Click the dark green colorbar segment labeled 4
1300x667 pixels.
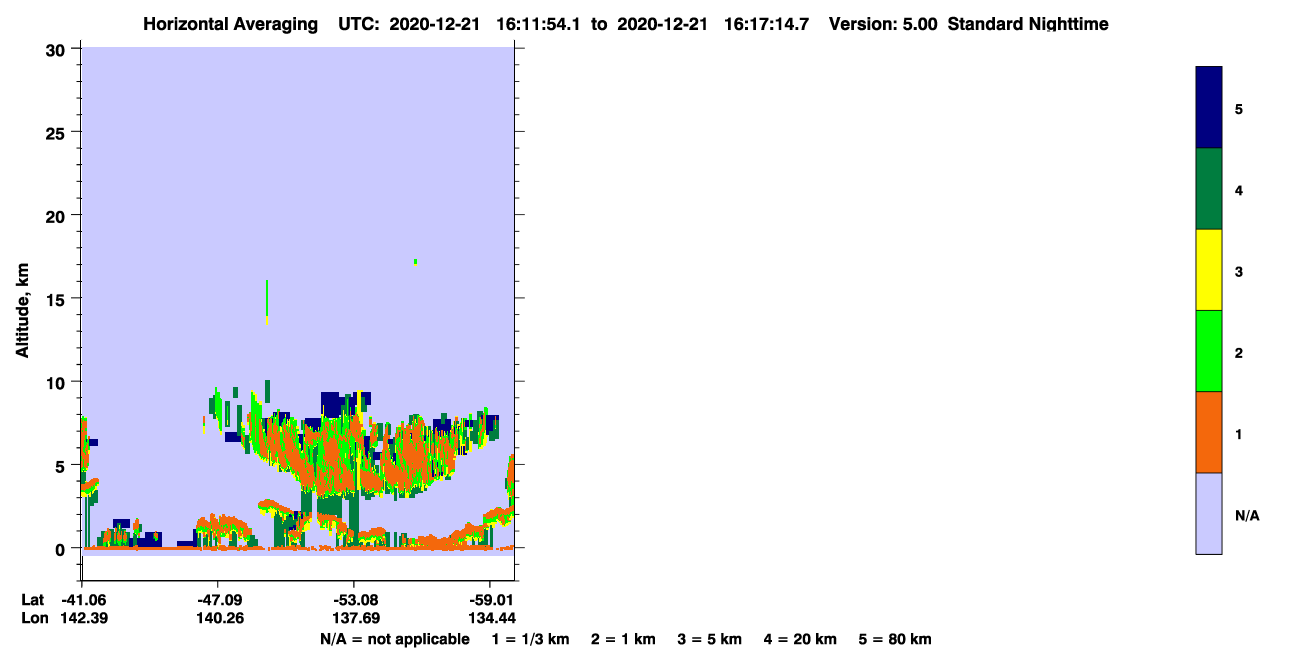click(x=1209, y=189)
